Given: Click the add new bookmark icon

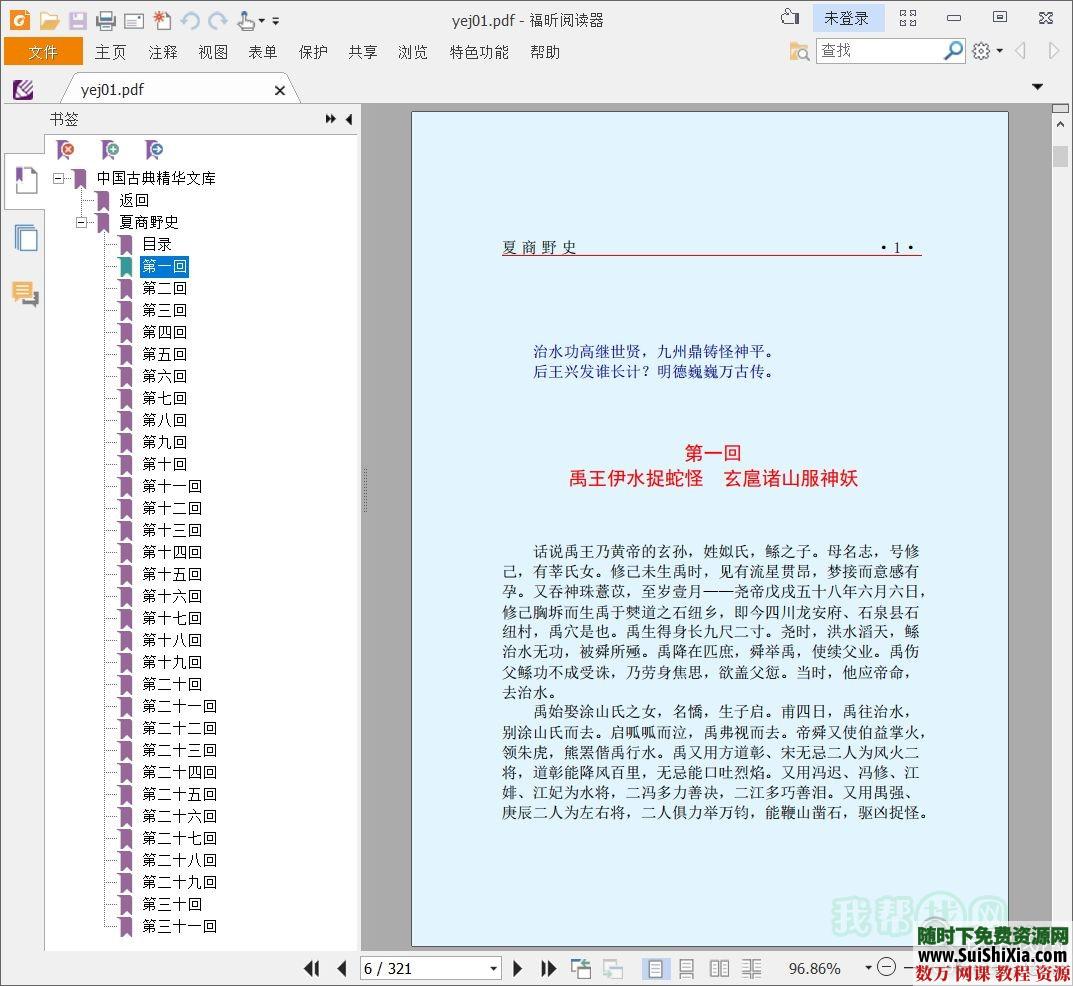Looking at the screenshot, I should click(110, 150).
